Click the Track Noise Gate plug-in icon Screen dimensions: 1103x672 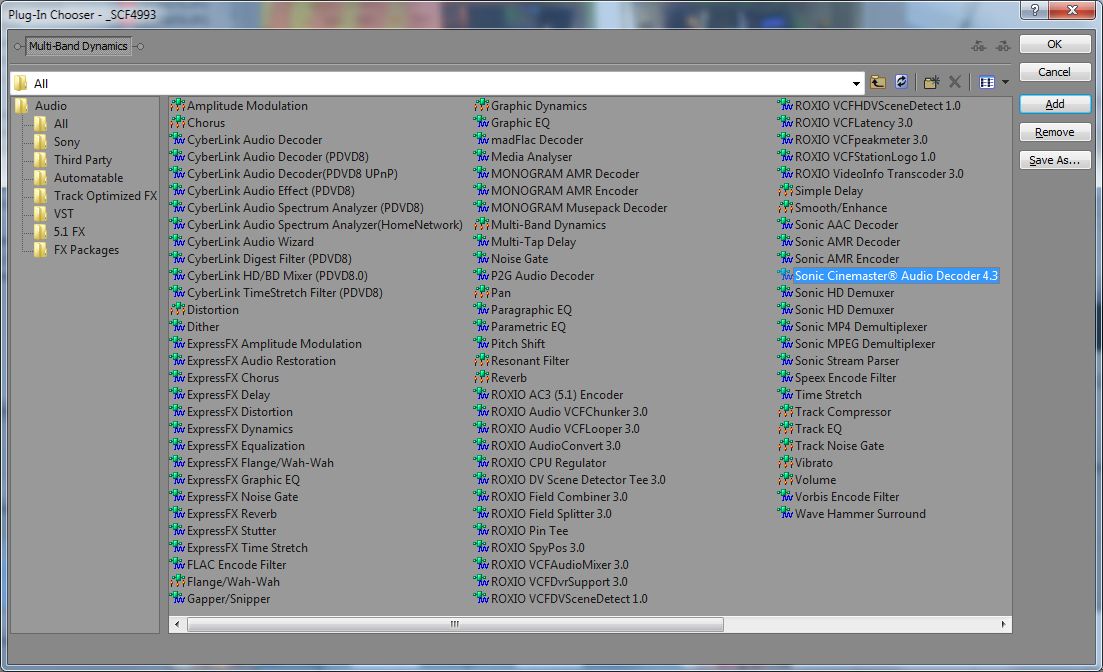[786, 445]
